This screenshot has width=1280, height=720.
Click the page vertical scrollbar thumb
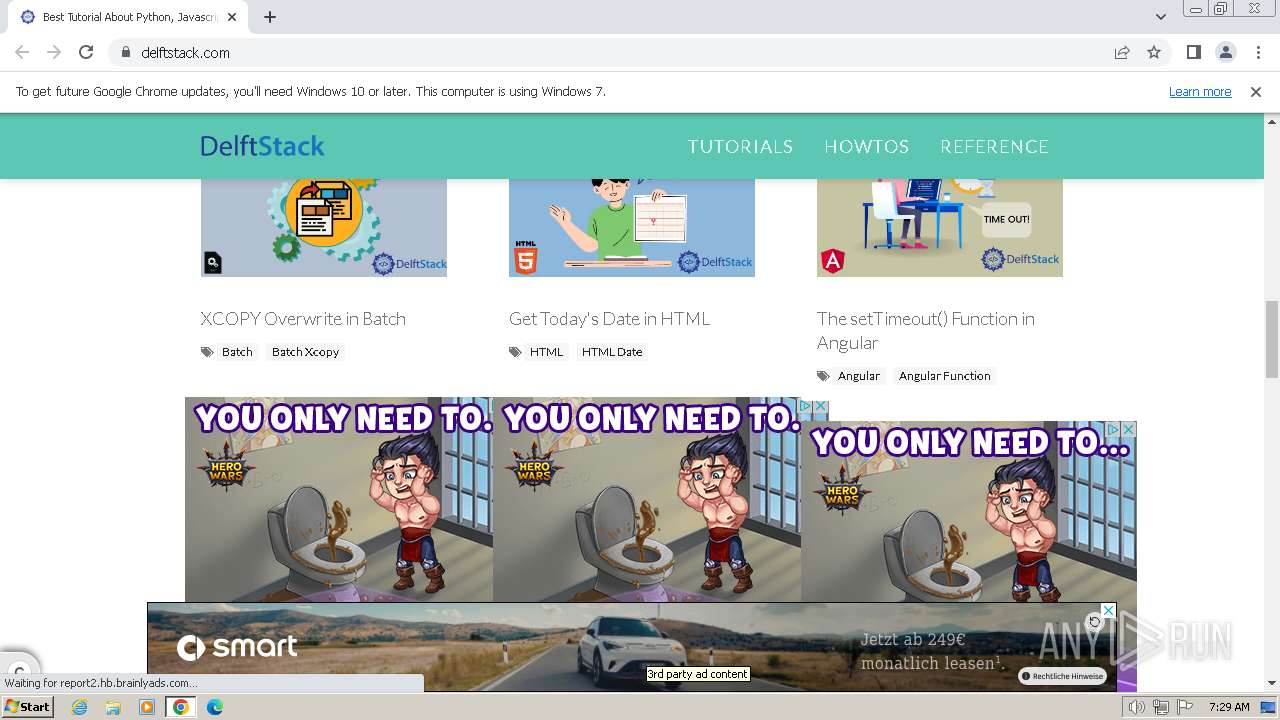(x=1272, y=339)
